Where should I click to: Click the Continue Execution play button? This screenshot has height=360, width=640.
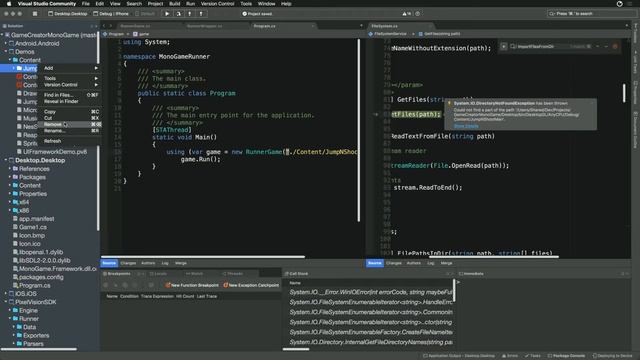coord(167,14)
